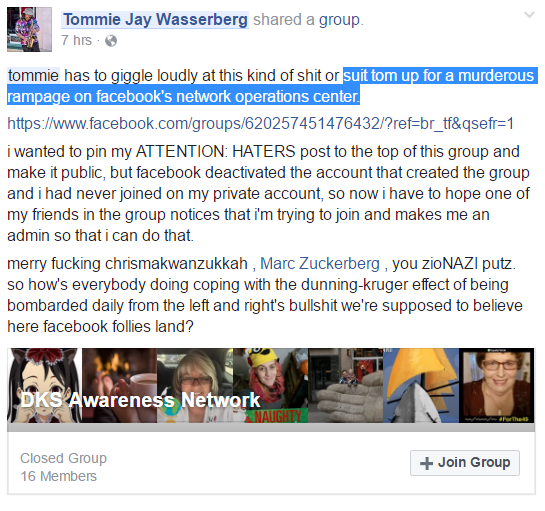Image resolution: width=545 pixels, height=511 pixels.
Task: Click the minion hat NAUGHTY thumbnail
Action: coord(270,386)
